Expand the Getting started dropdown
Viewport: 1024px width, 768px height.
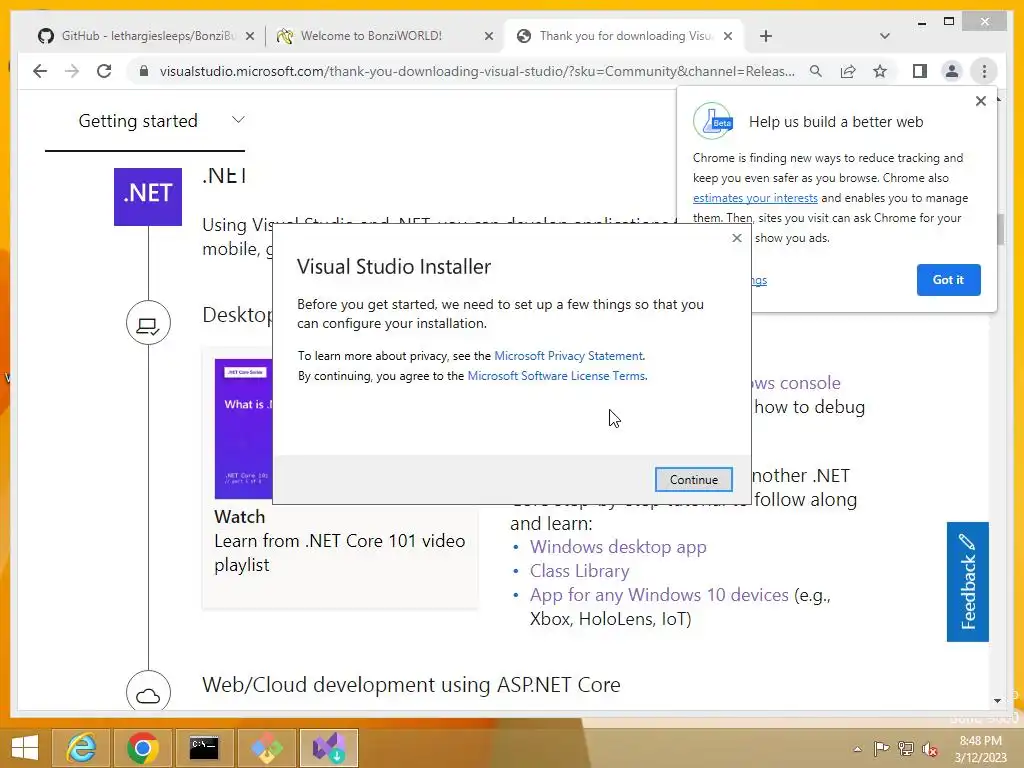tap(145, 121)
